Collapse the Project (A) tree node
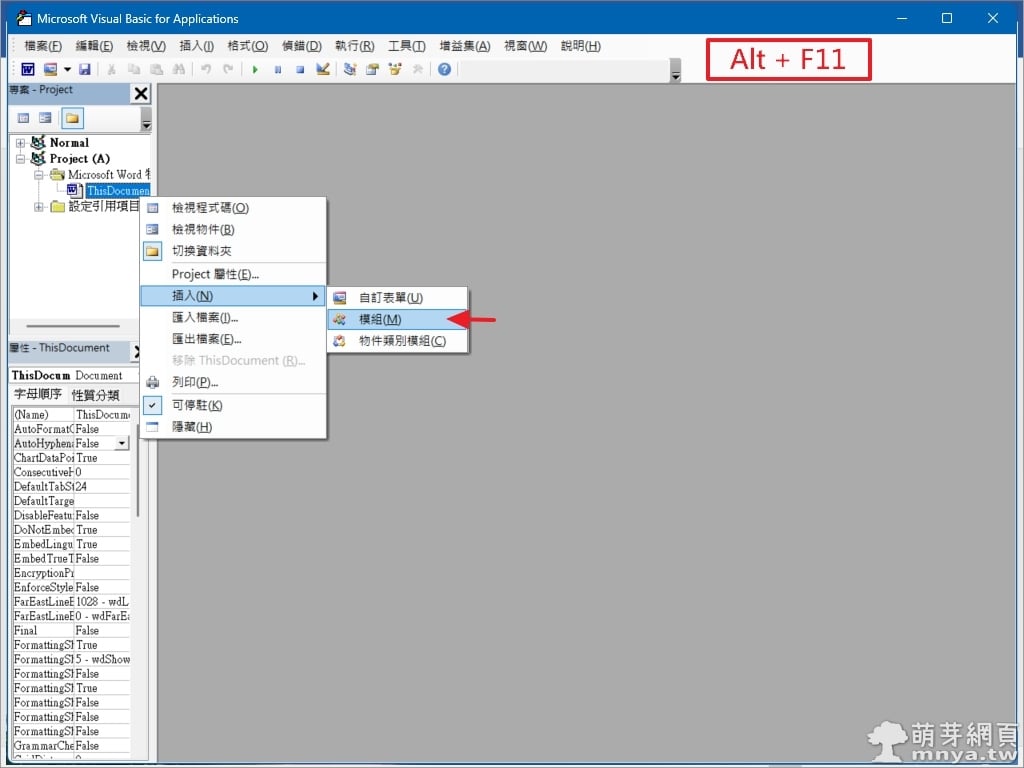 pos(21,159)
